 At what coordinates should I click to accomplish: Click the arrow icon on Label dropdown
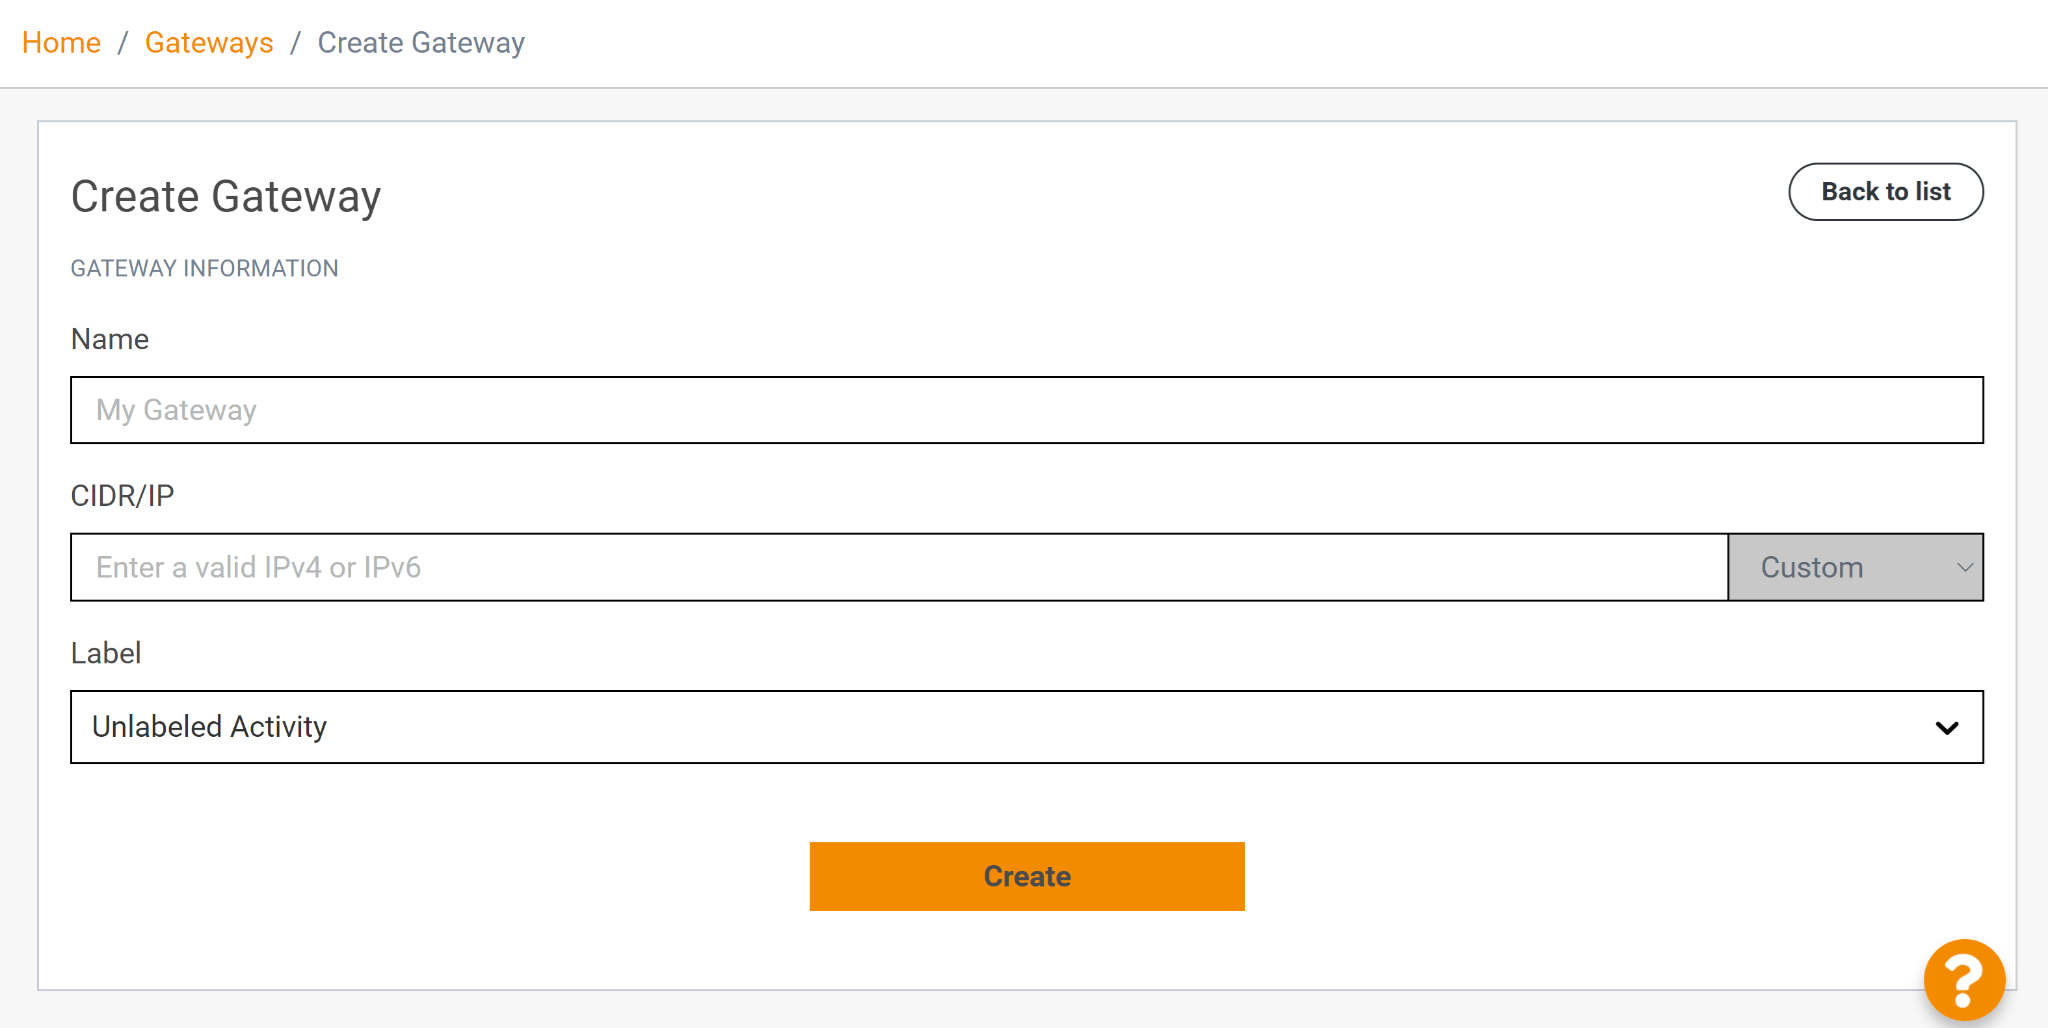point(1947,727)
